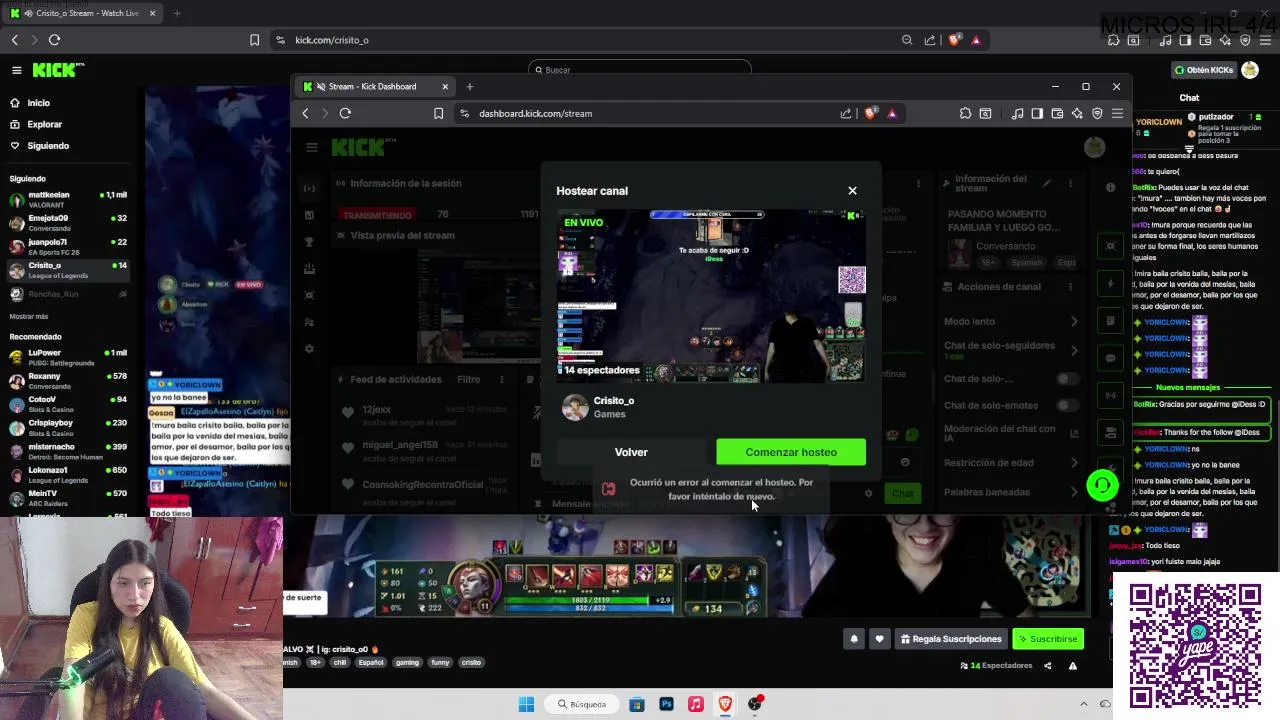Open new tab in dashboard window
The height and width of the screenshot is (720, 1280).
470,86
